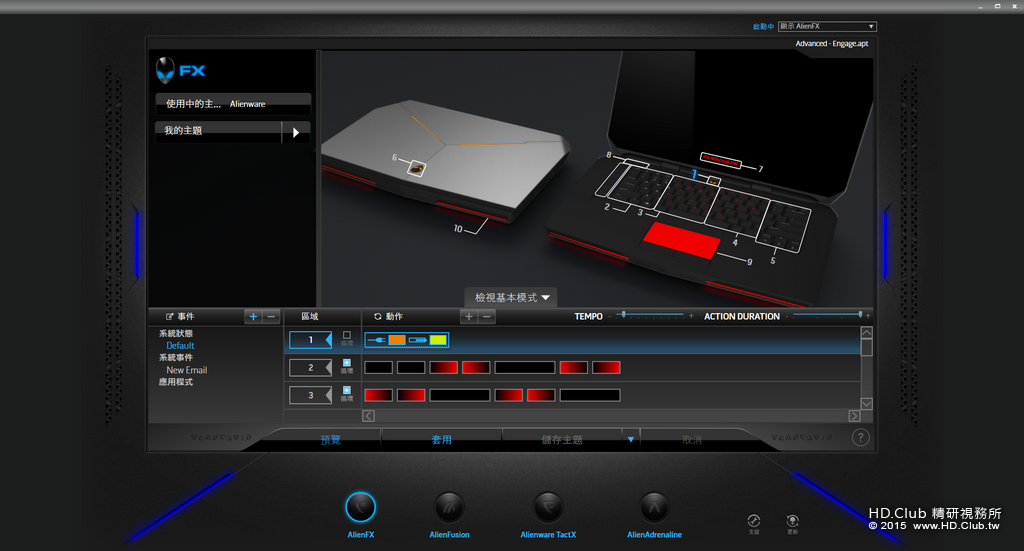Viewport: 1024px width, 551px height.
Task: Expand 我的主題 with the arrow
Action: 296,132
